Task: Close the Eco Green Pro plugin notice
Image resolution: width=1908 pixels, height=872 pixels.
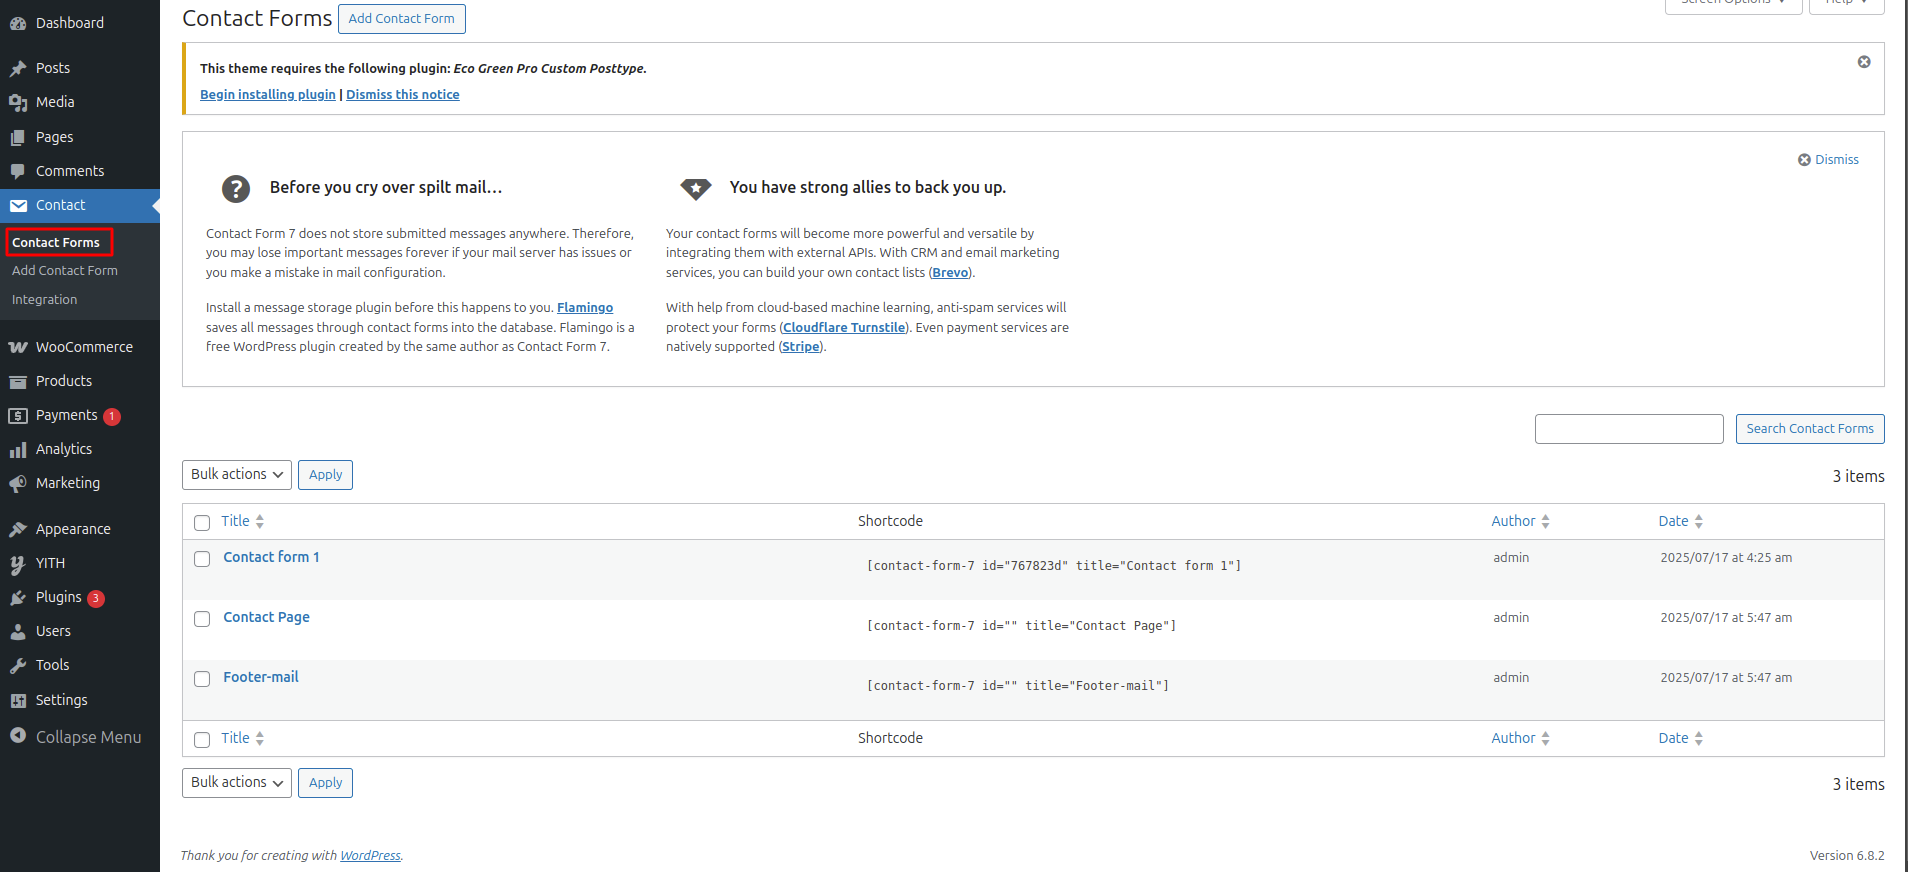Action: (x=1864, y=62)
